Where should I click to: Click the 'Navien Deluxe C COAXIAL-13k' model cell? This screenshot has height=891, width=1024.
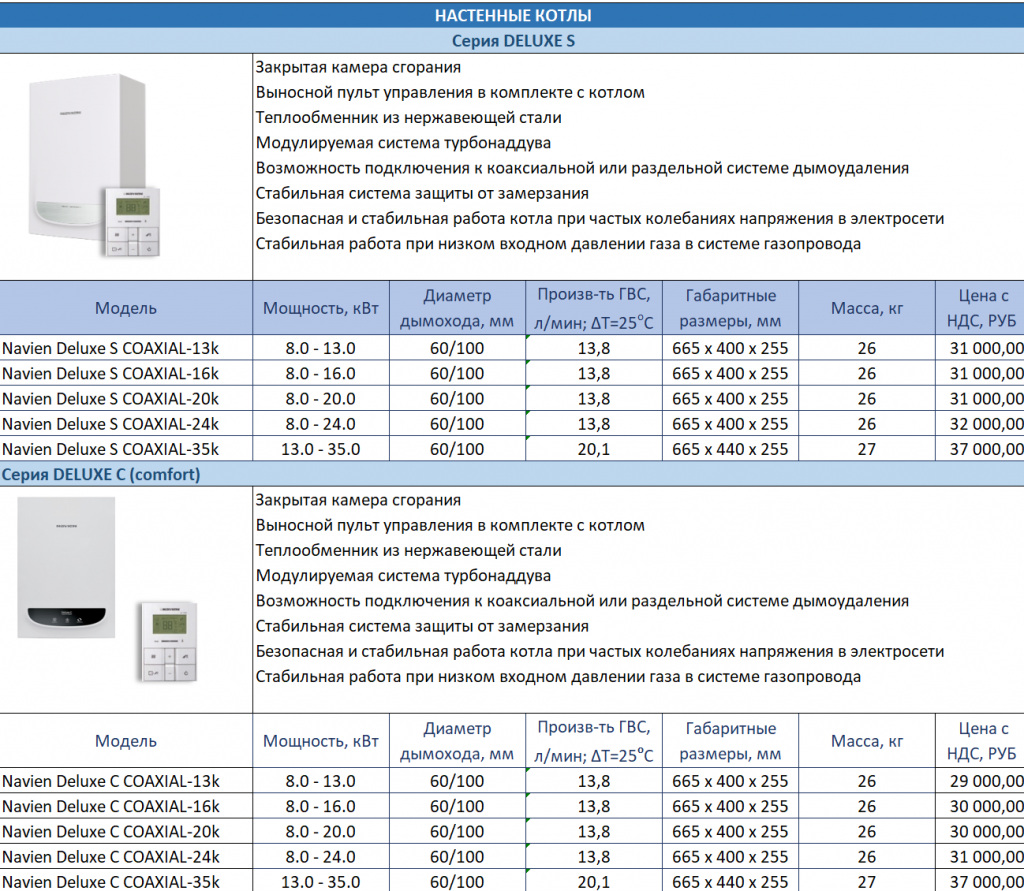(x=126, y=781)
